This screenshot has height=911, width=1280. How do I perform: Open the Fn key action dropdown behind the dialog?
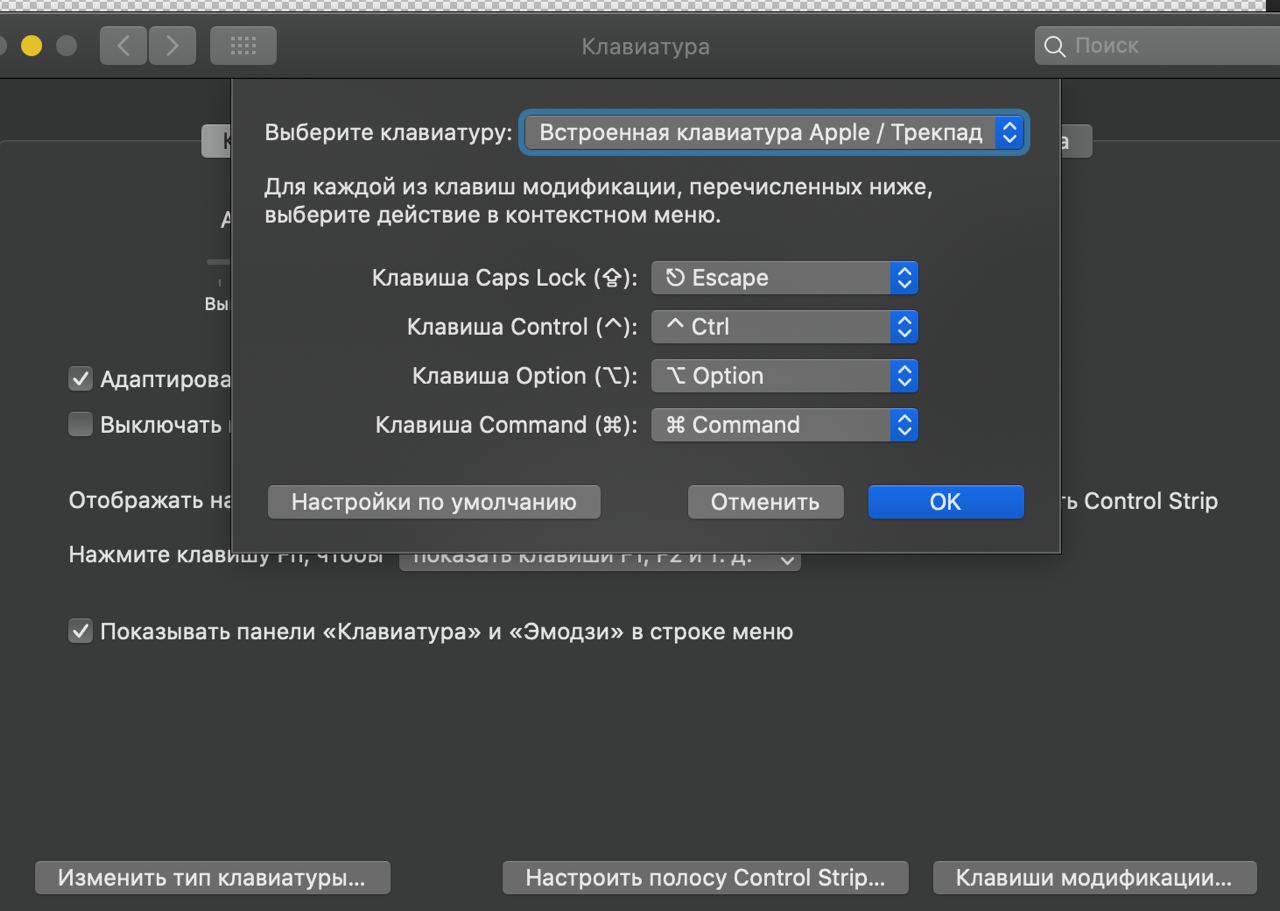pyautogui.click(x=600, y=561)
